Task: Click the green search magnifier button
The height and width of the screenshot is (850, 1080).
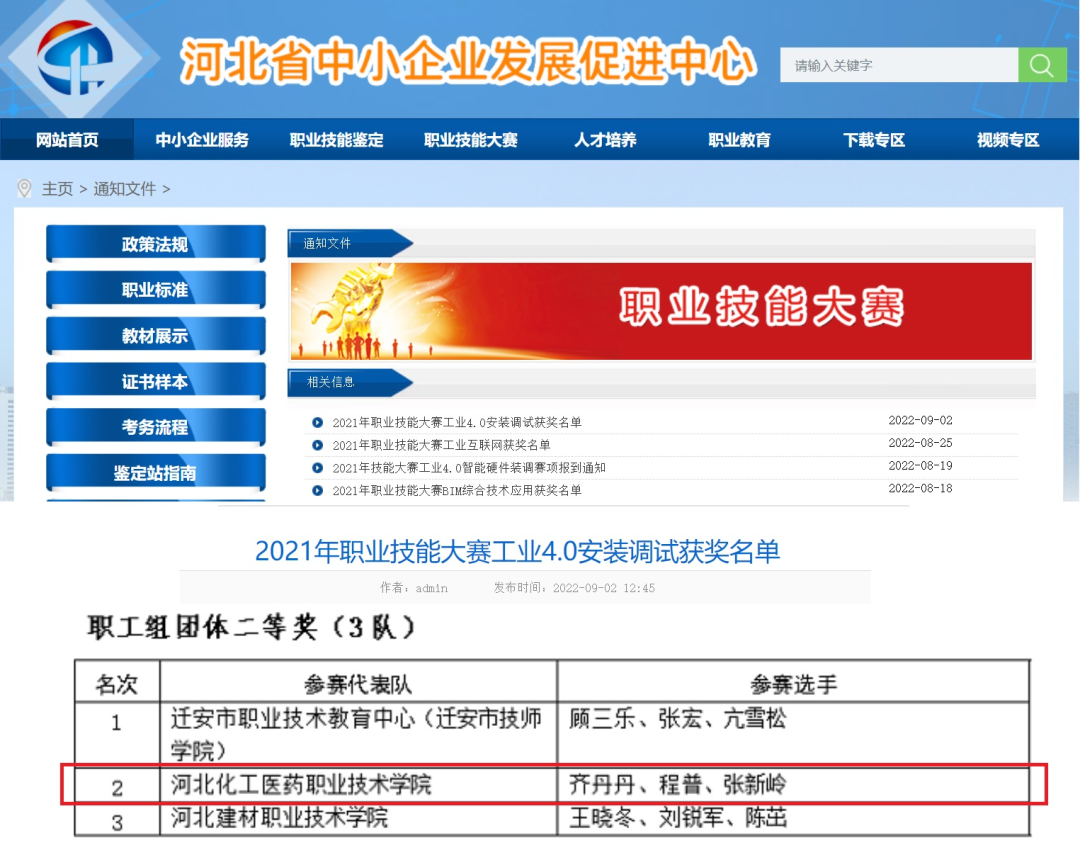Action: pyautogui.click(x=1041, y=65)
